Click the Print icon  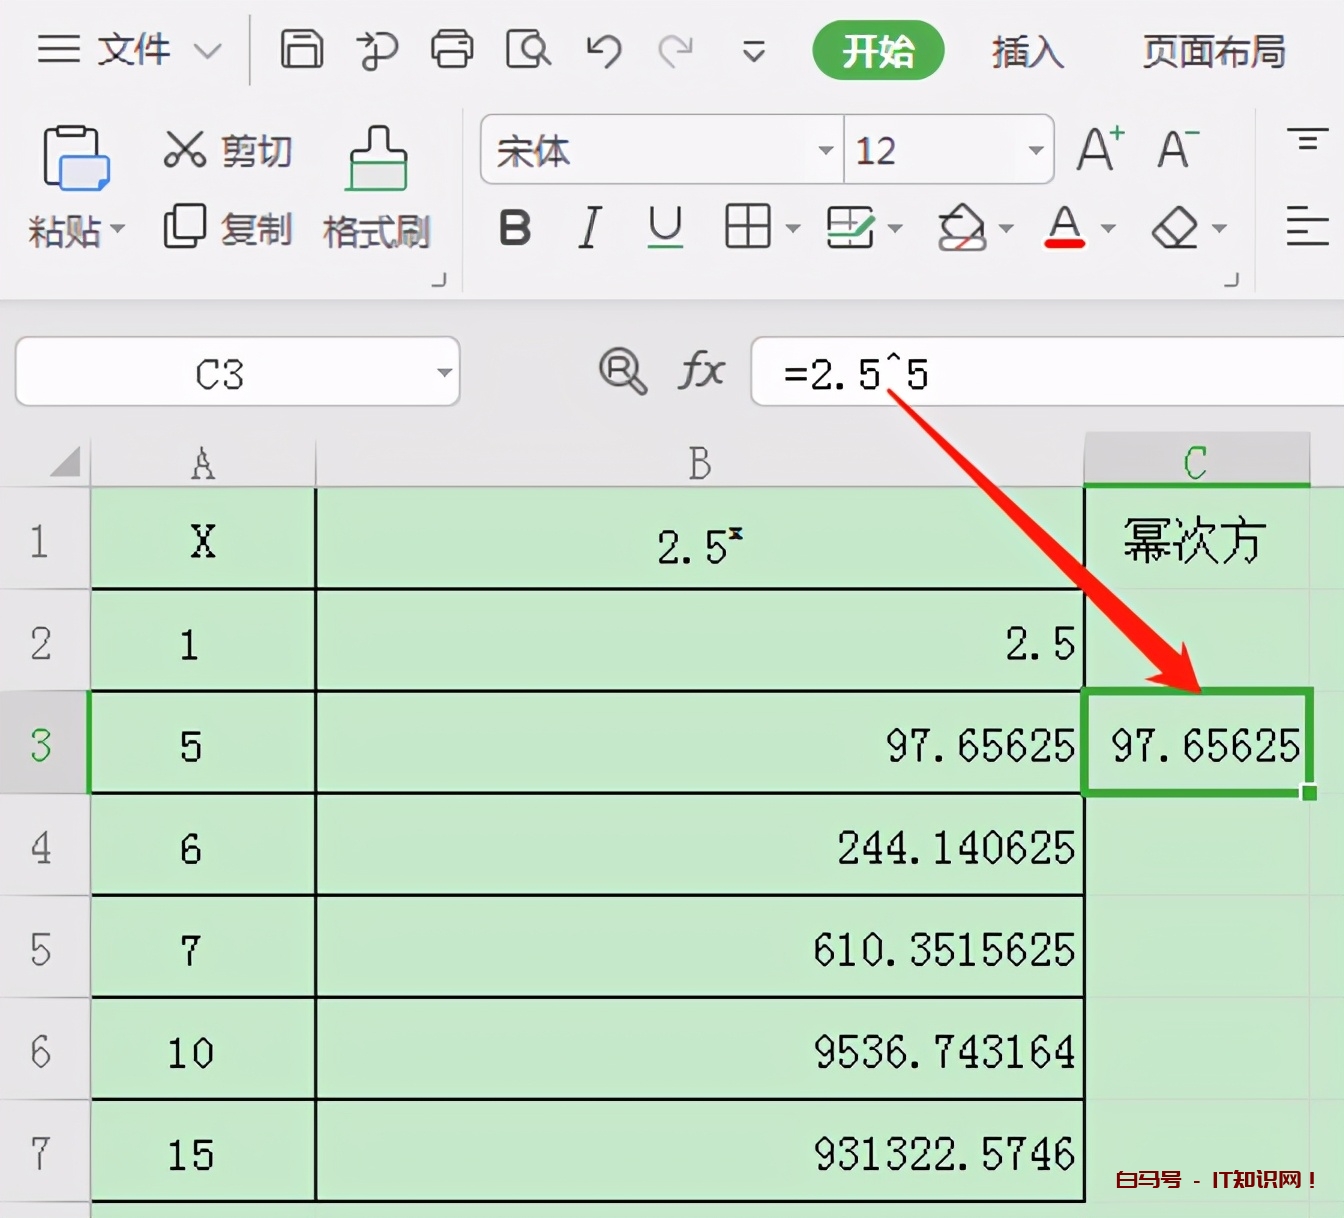point(452,48)
